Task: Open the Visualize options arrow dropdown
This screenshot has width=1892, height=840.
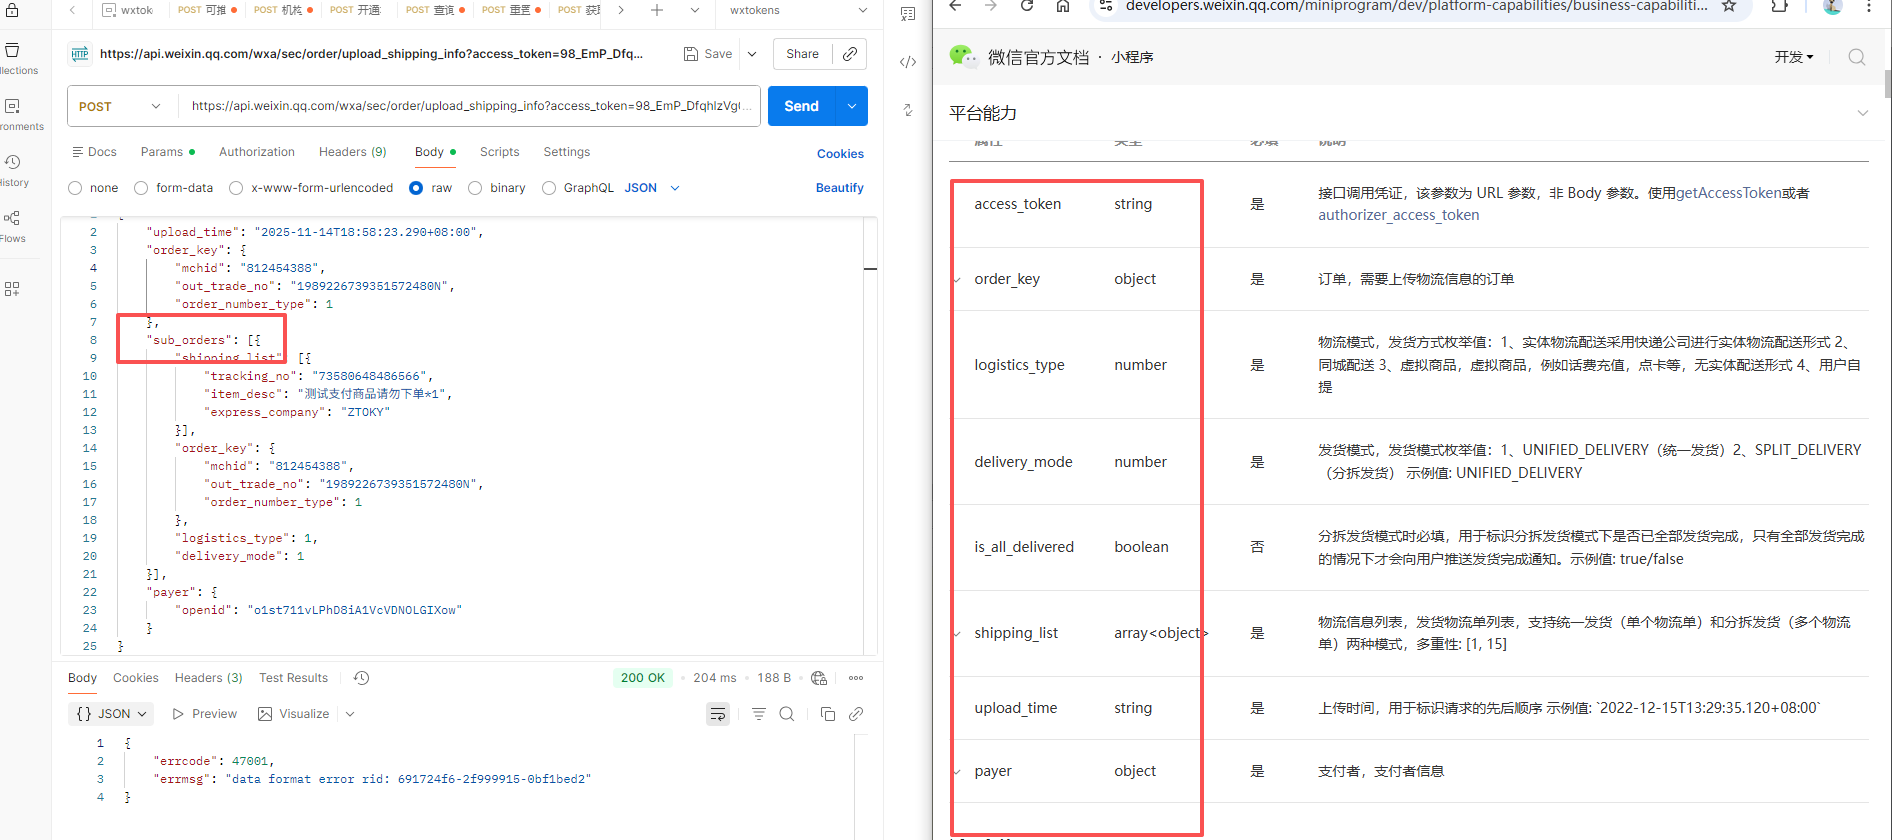Action: coord(350,714)
